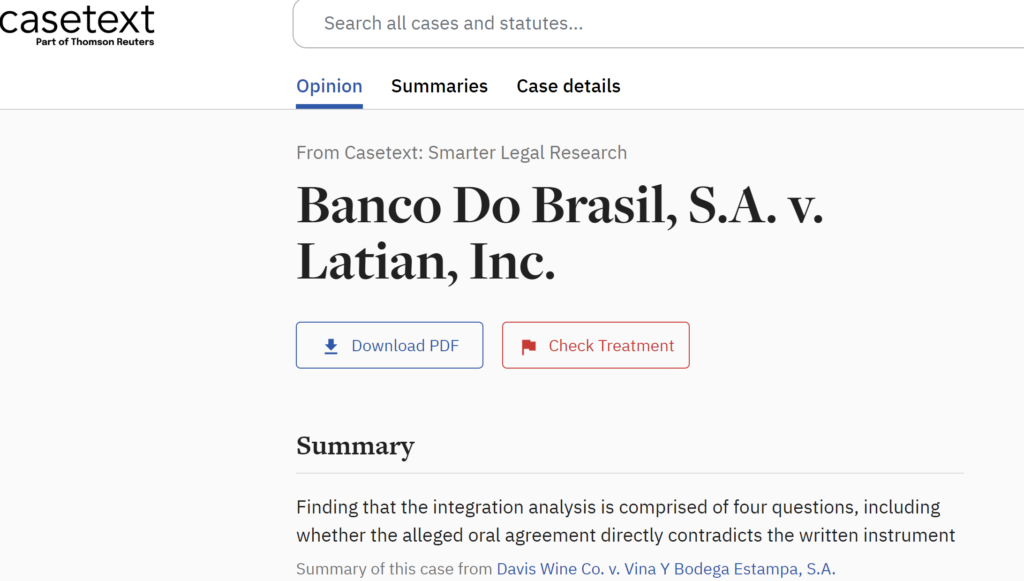Open the Davis Wine Co. v. Vina Y Bodega Estampa link

coord(665,569)
